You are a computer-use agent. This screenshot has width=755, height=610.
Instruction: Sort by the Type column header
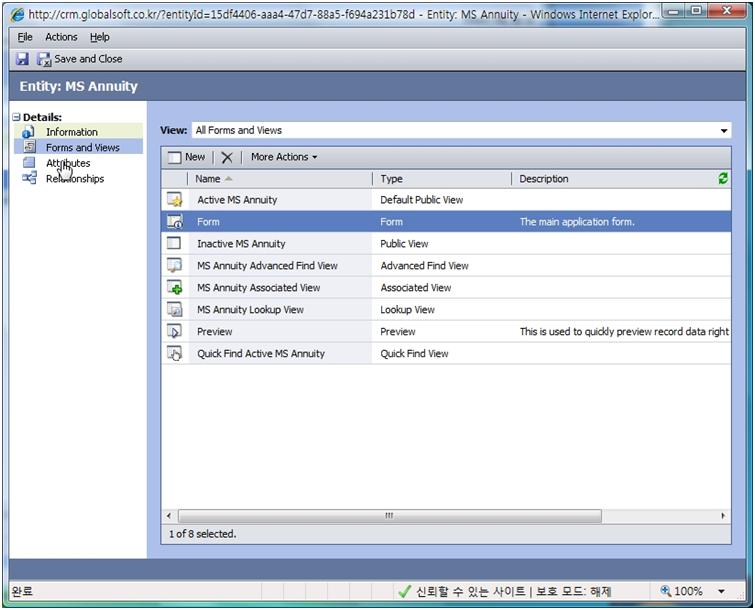coord(391,179)
